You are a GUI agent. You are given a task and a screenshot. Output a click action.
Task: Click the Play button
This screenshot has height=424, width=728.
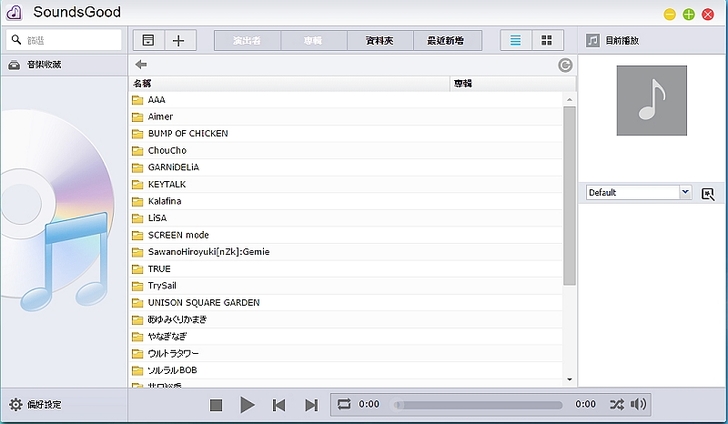pyautogui.click(x=247, y=405)
